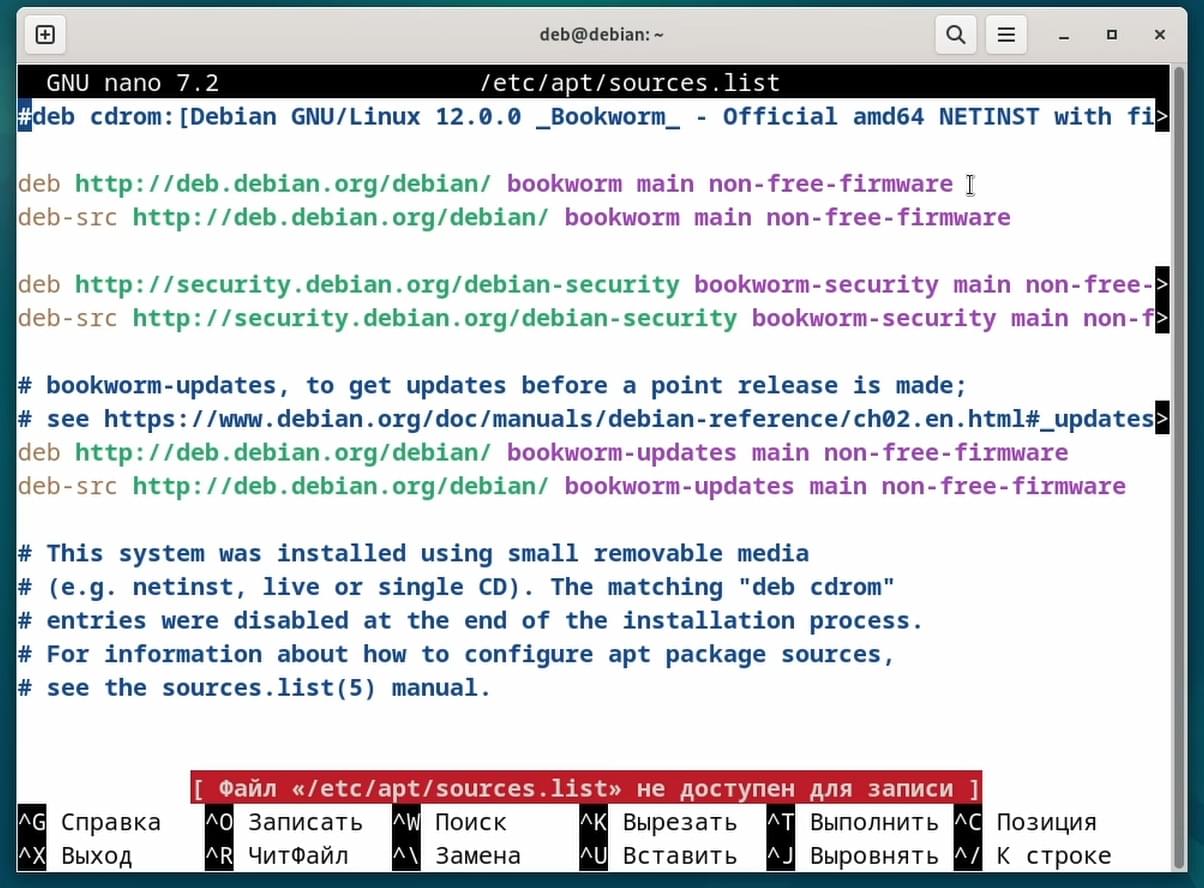Click the "^/ К строке" go-to-line shortcut

tap(1032, 856)
